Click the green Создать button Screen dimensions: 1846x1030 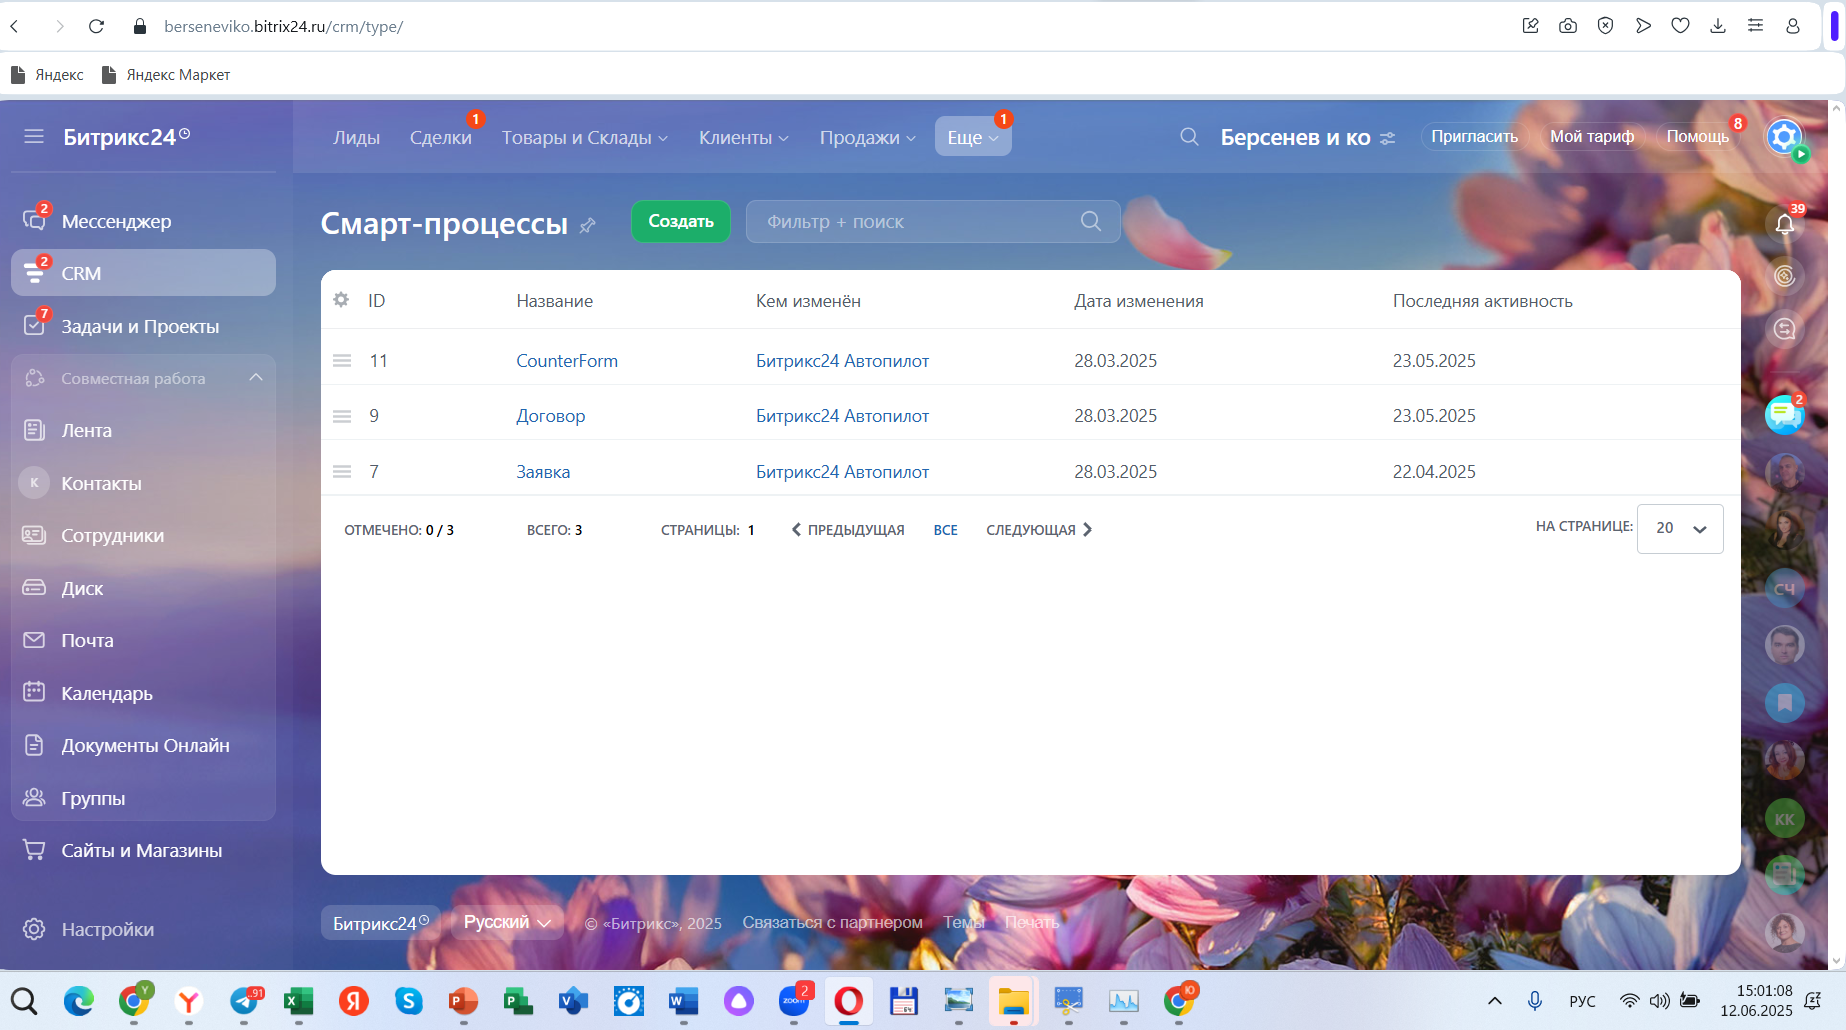click(x=680, y=221)
